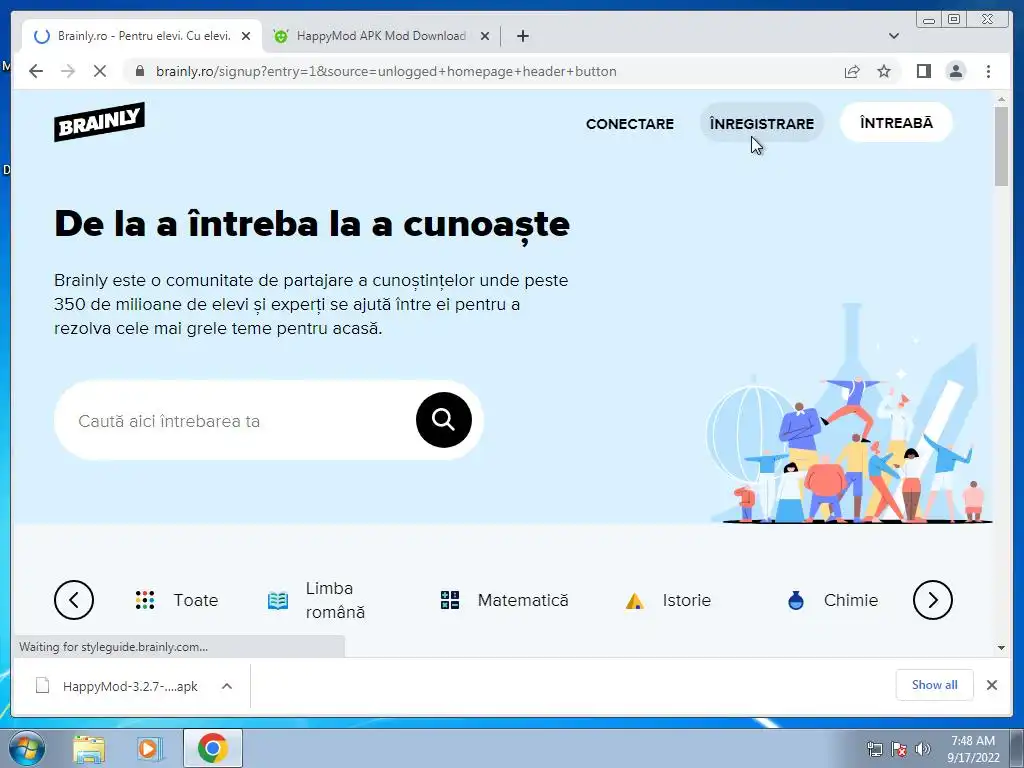
Task: Click ÎNREGISTRARE button
Action: (761, 123)
